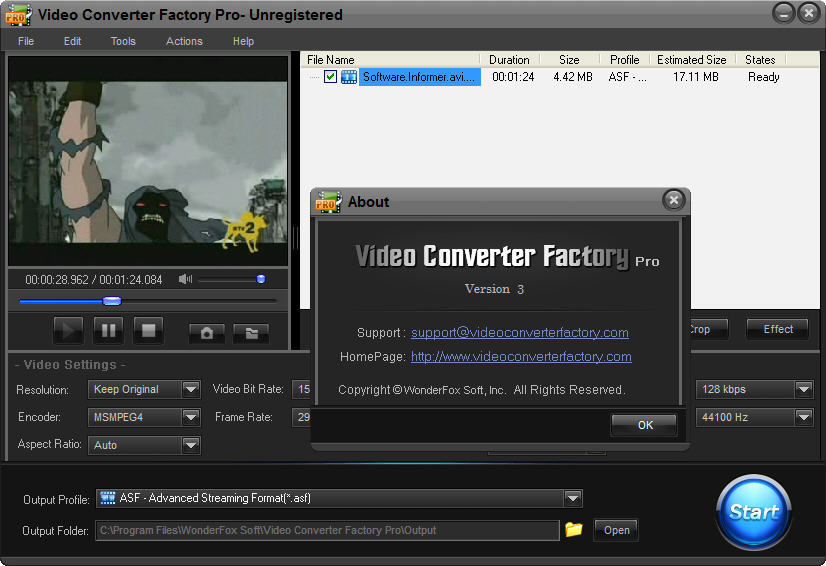Click the Play button under the preview
Screen dimensions: 826x566
pos(68,330)
